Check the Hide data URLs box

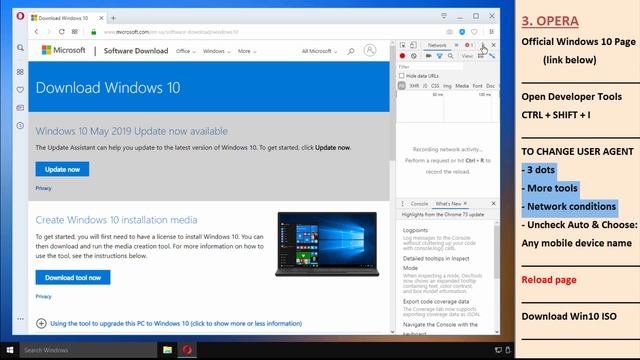(402, 76)
